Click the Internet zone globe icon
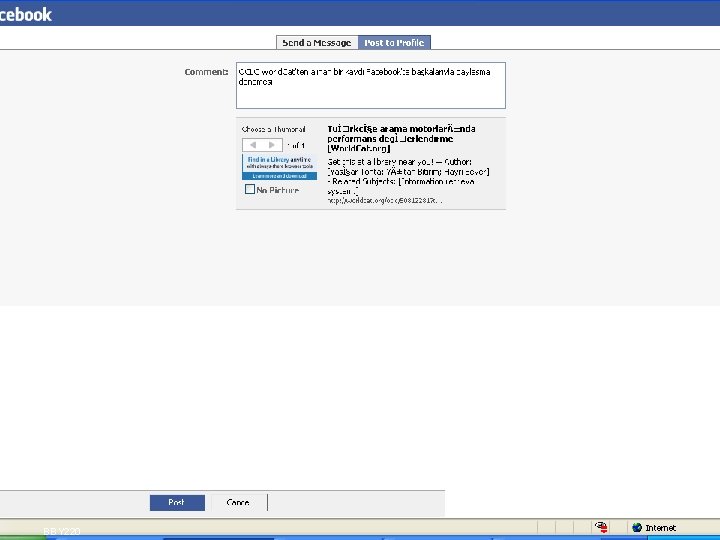The image size is (720, 540). (x=636, y=528)
